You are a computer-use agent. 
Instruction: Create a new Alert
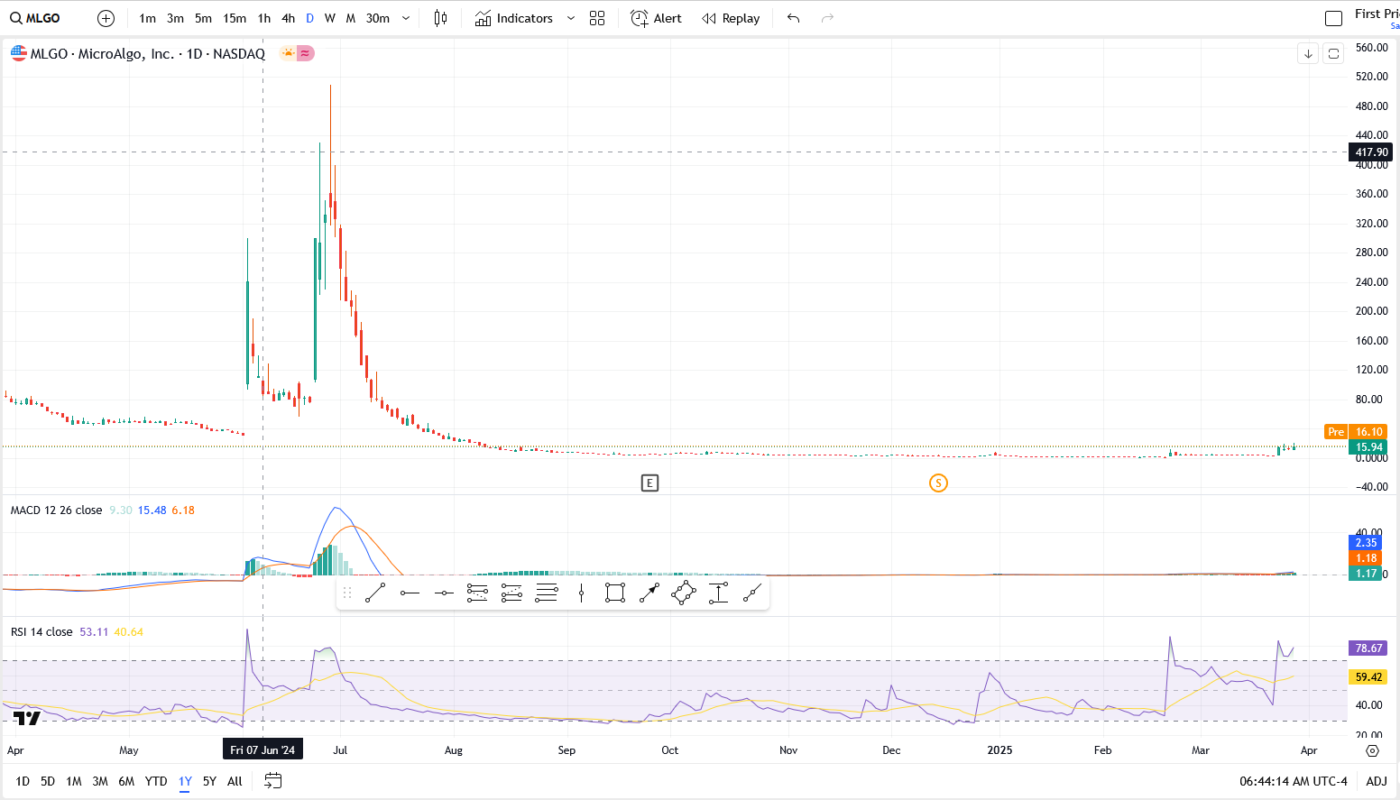655,18
